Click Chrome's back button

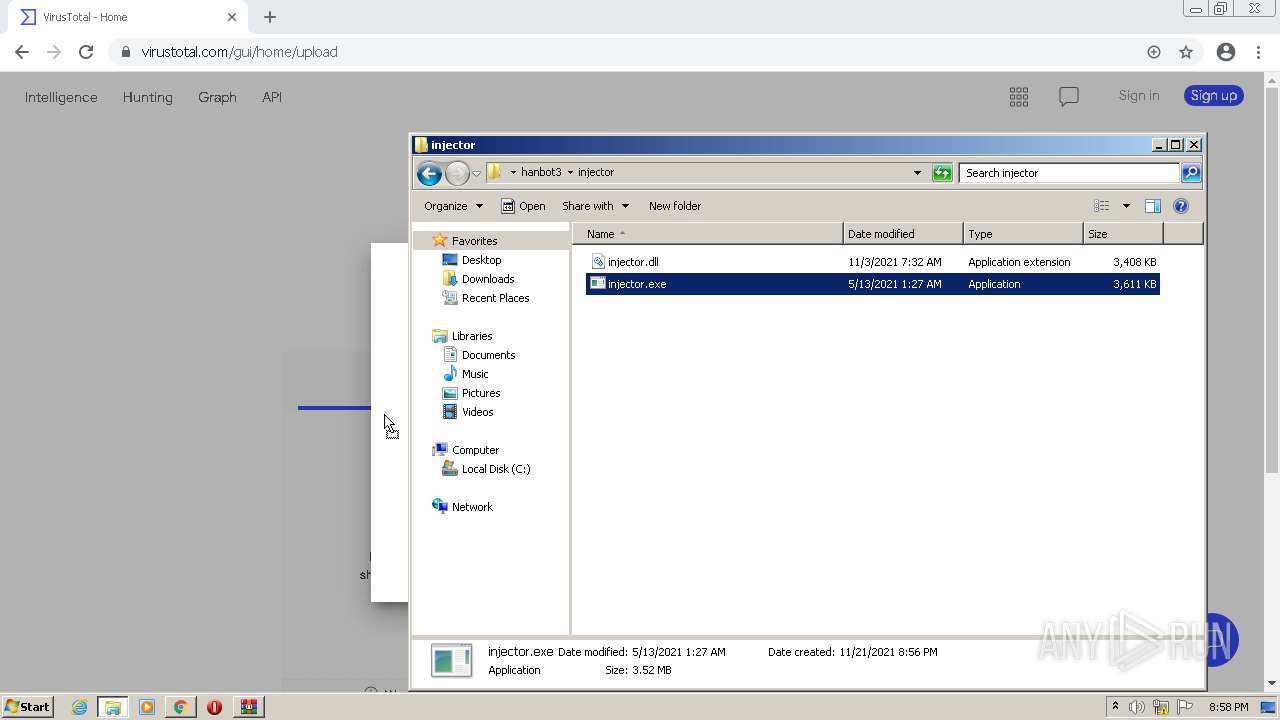(22, 52)
